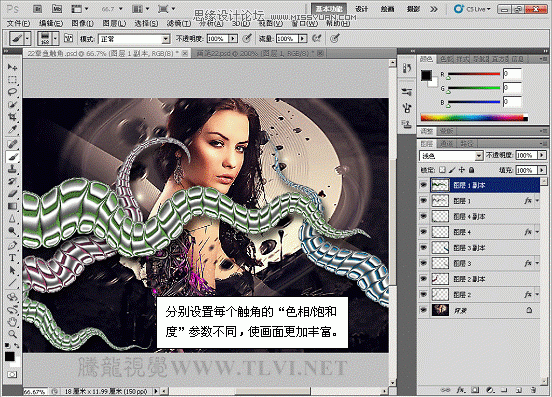The width and height of the screenshot is (552, 397).
Task: Open the 文件(F) menu
Action: pos(18,23)
